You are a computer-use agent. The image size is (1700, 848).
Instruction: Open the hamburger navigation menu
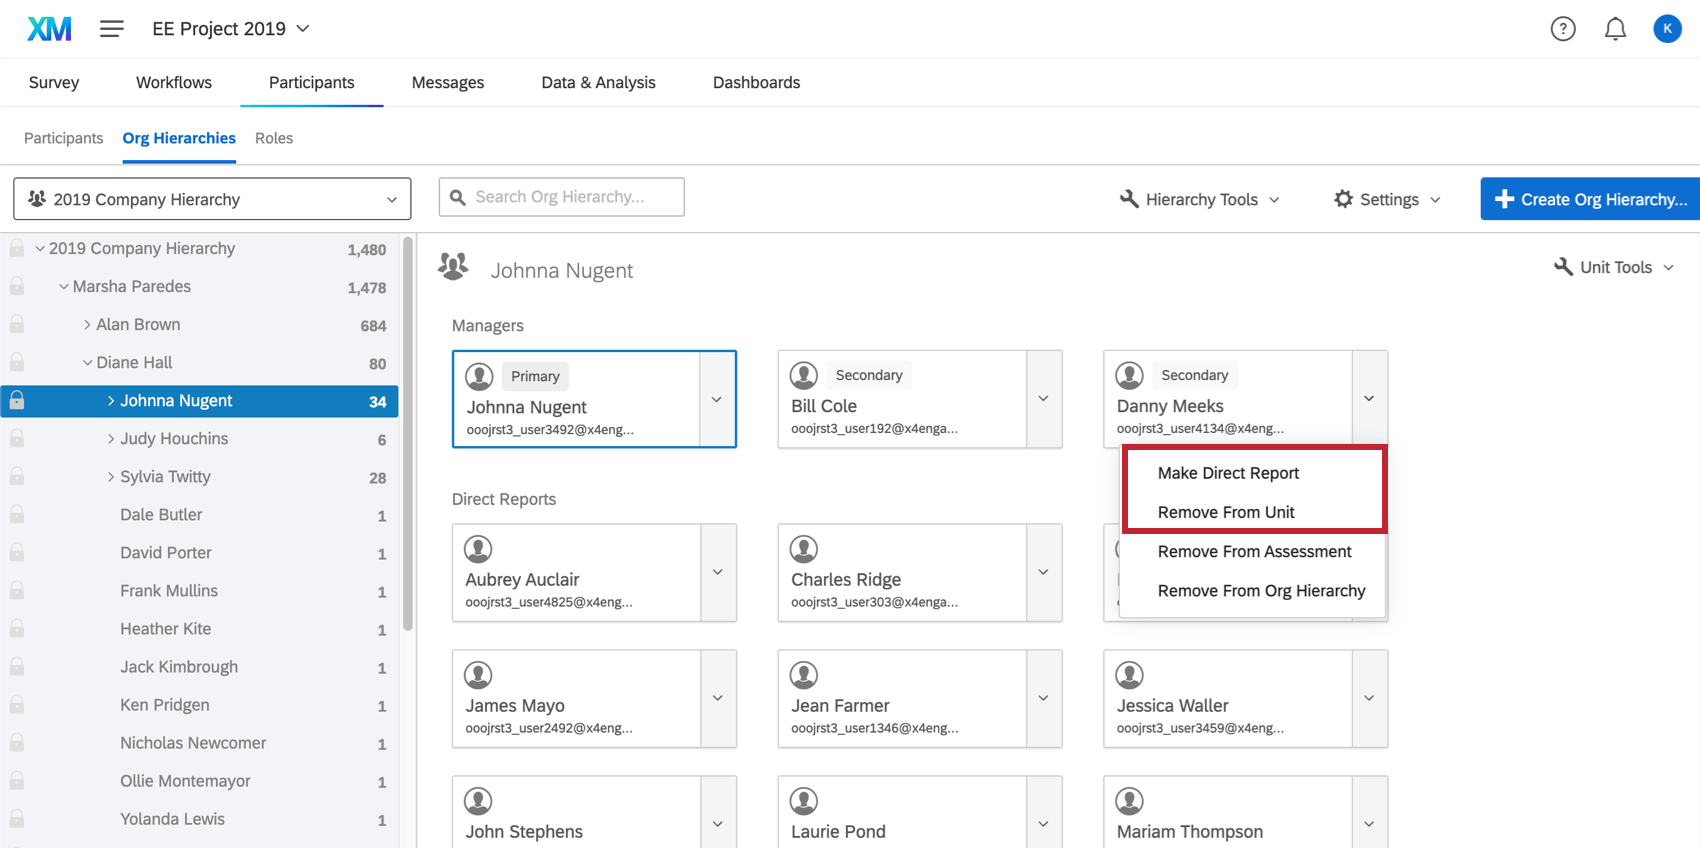(112, 29)
